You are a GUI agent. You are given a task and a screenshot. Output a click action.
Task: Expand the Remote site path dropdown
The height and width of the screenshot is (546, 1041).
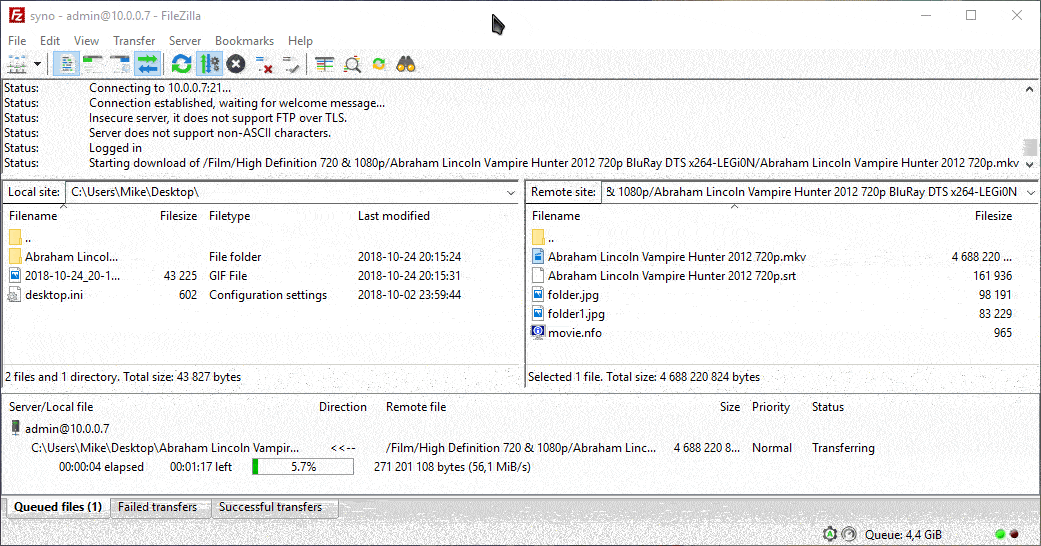coord(1031,193)
